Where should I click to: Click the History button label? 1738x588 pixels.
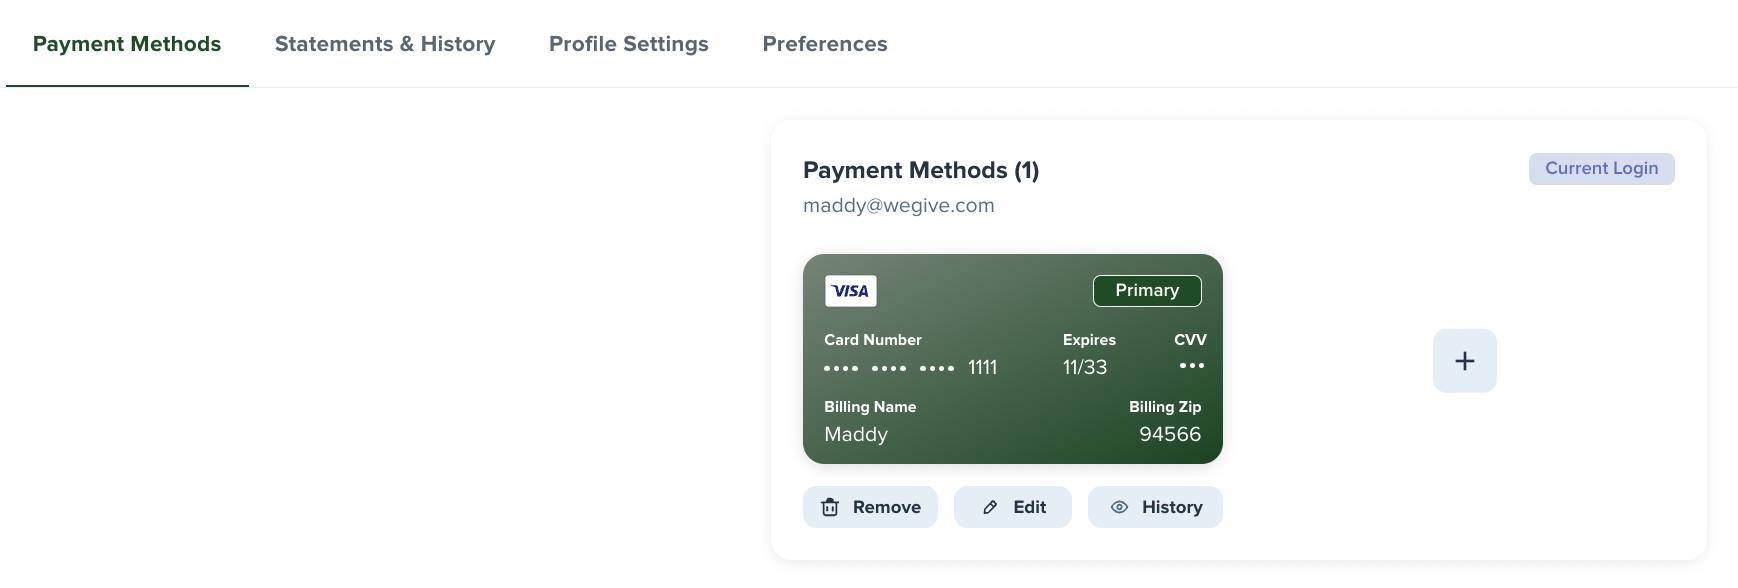point(1172,507)
